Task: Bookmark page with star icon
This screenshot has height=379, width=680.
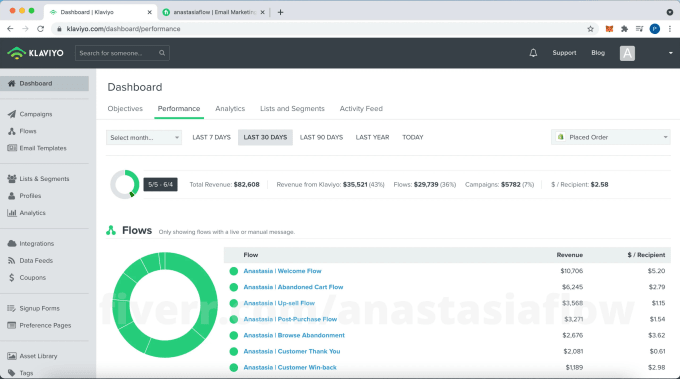Action: point(590,29)
